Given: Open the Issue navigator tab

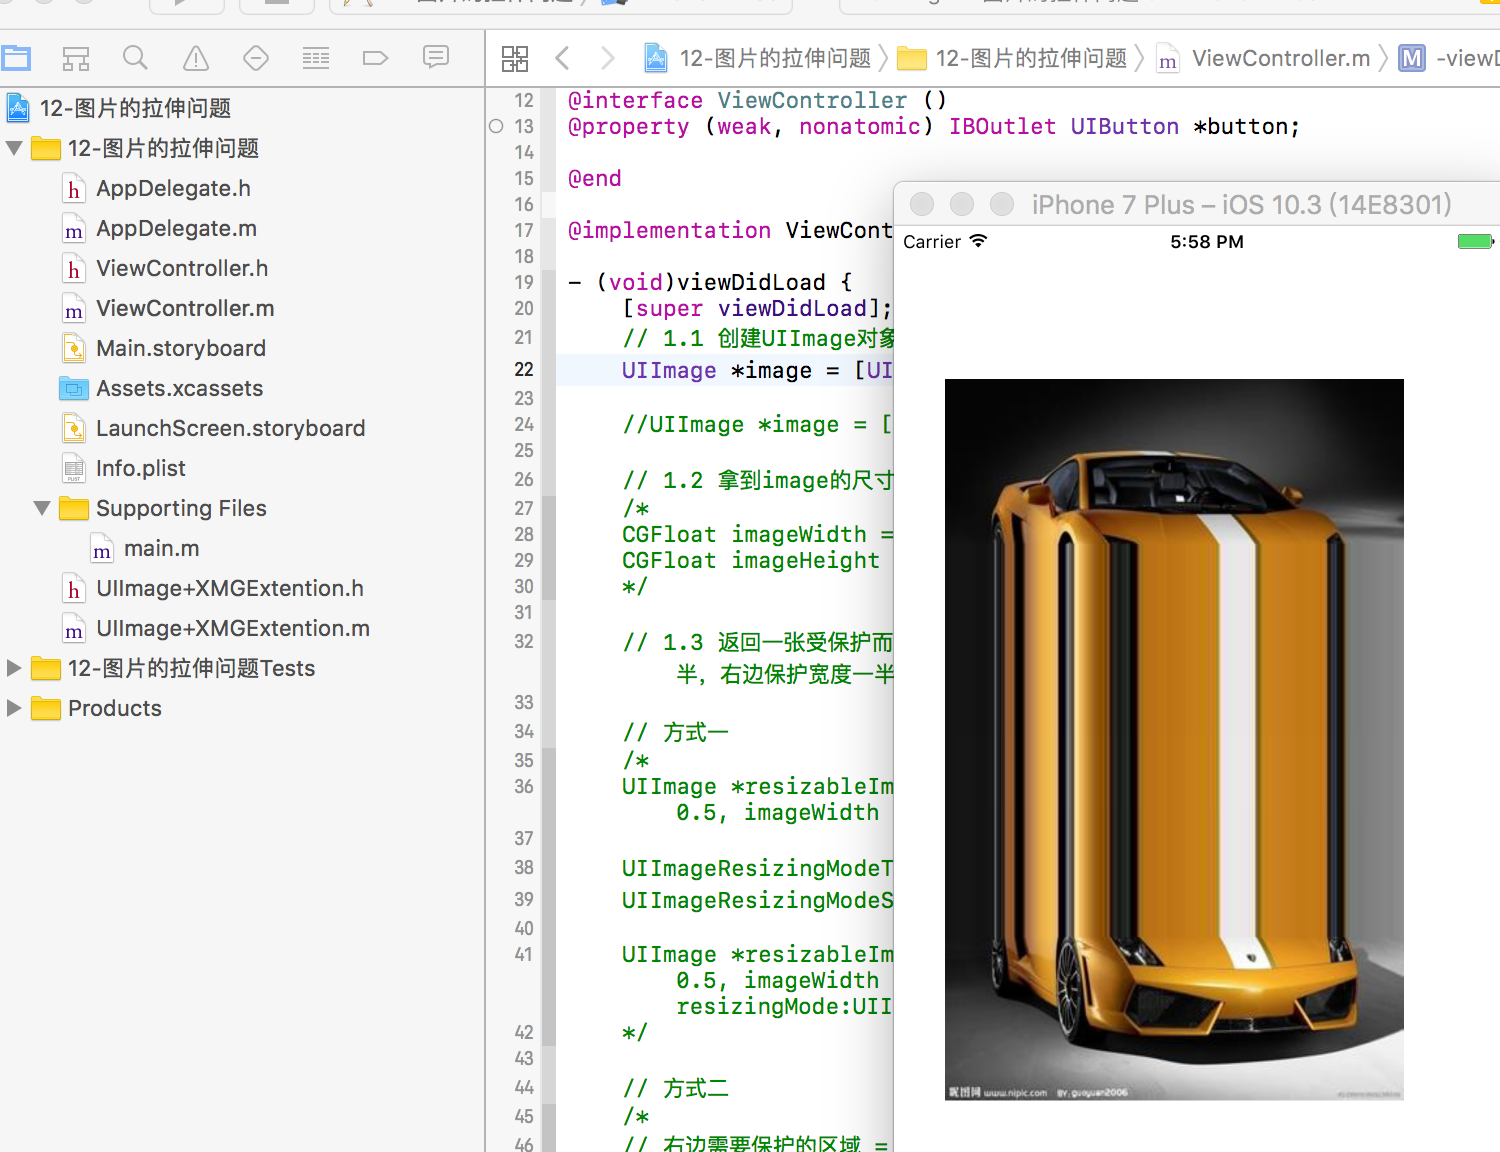Looking at the screenshot, I should [x=196, y=58].
